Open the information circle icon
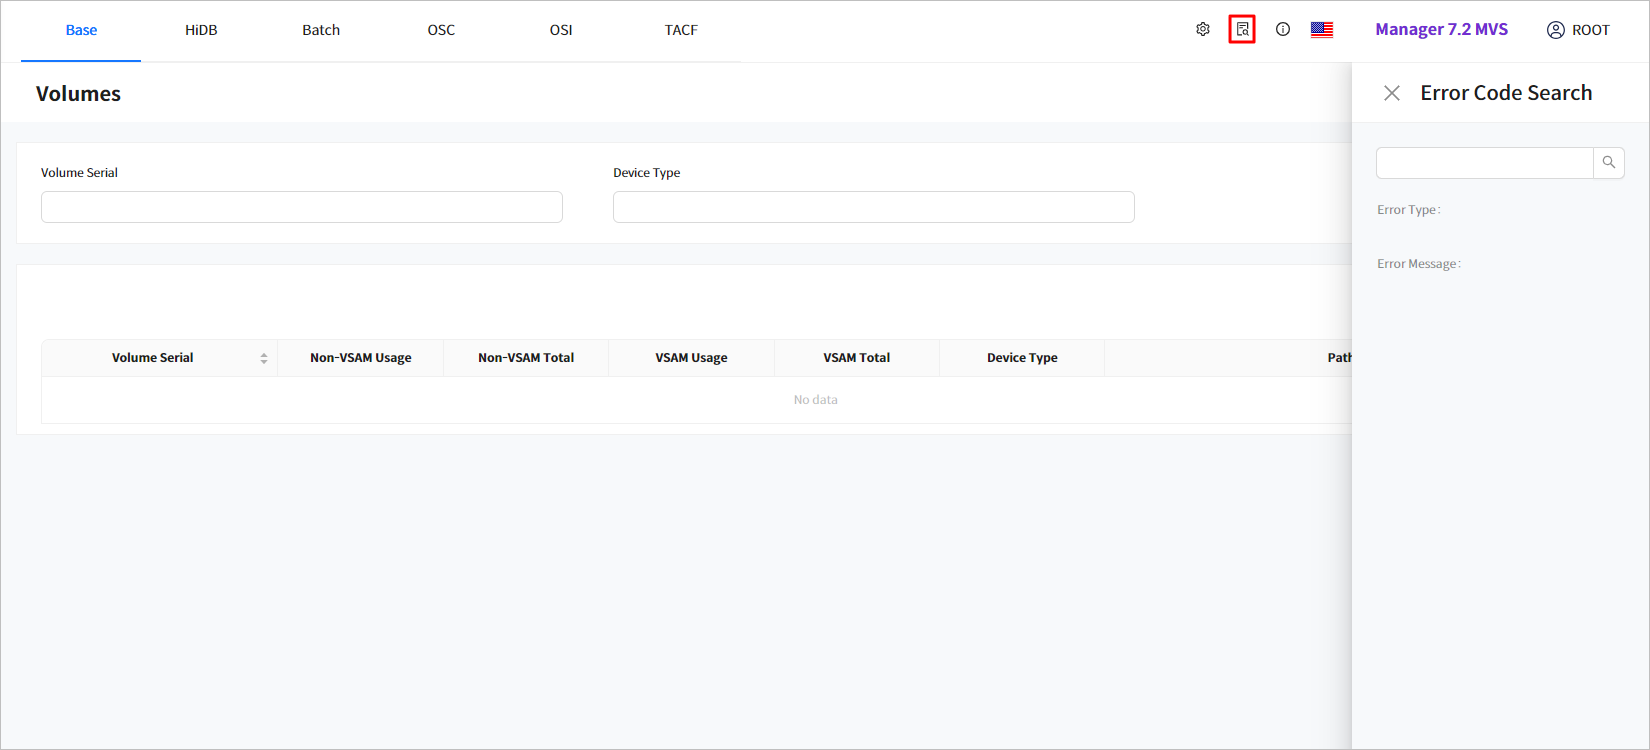 [1282, 30]
